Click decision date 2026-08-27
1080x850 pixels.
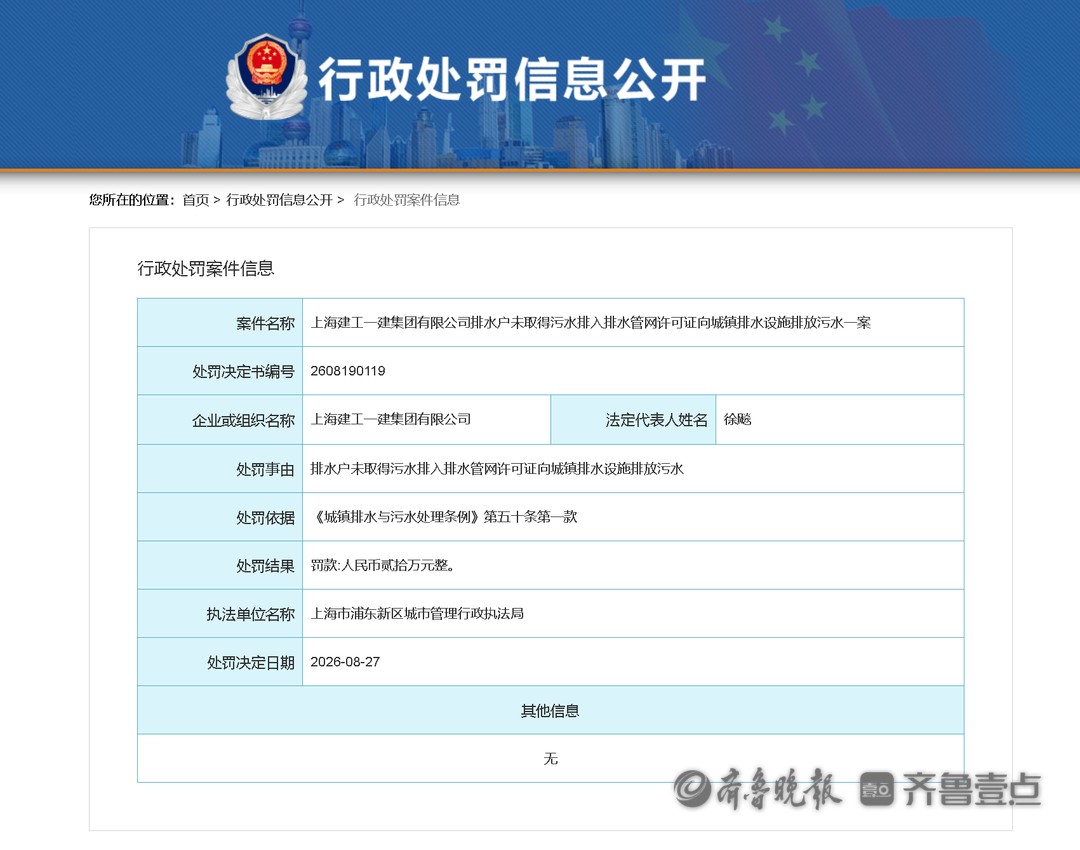pos(345,661)
